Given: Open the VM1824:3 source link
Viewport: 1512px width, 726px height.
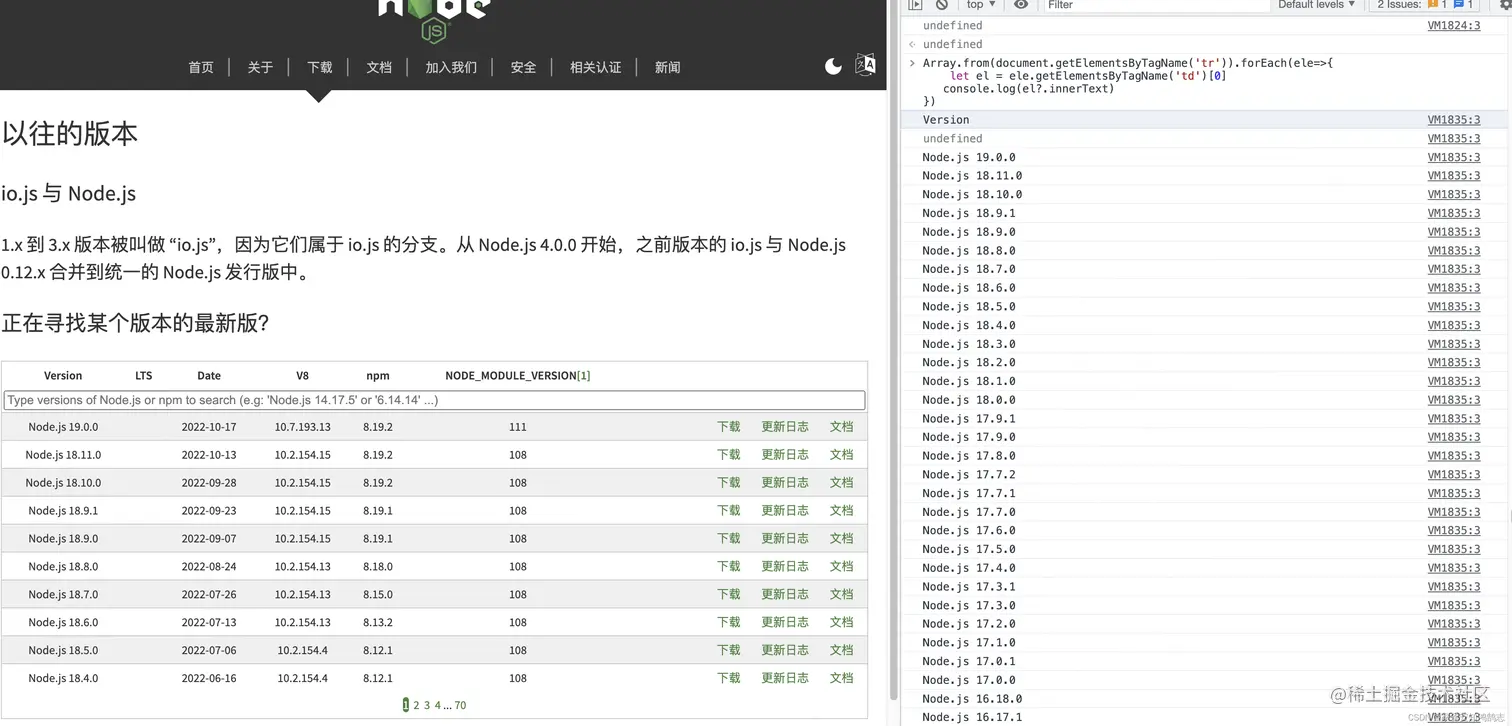Looking at the screenshot, I should pyautogui.click(x=1454, y=26).
